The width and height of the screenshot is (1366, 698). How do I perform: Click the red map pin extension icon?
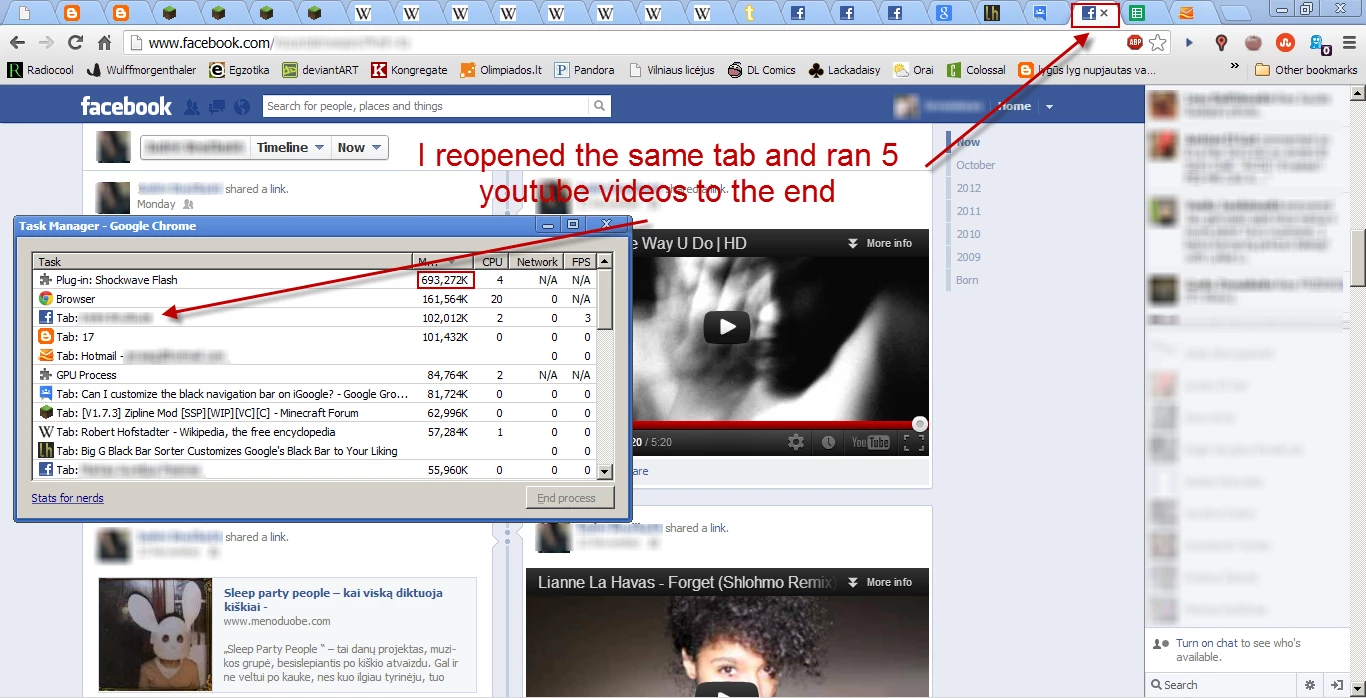(x=1221, y=43)
